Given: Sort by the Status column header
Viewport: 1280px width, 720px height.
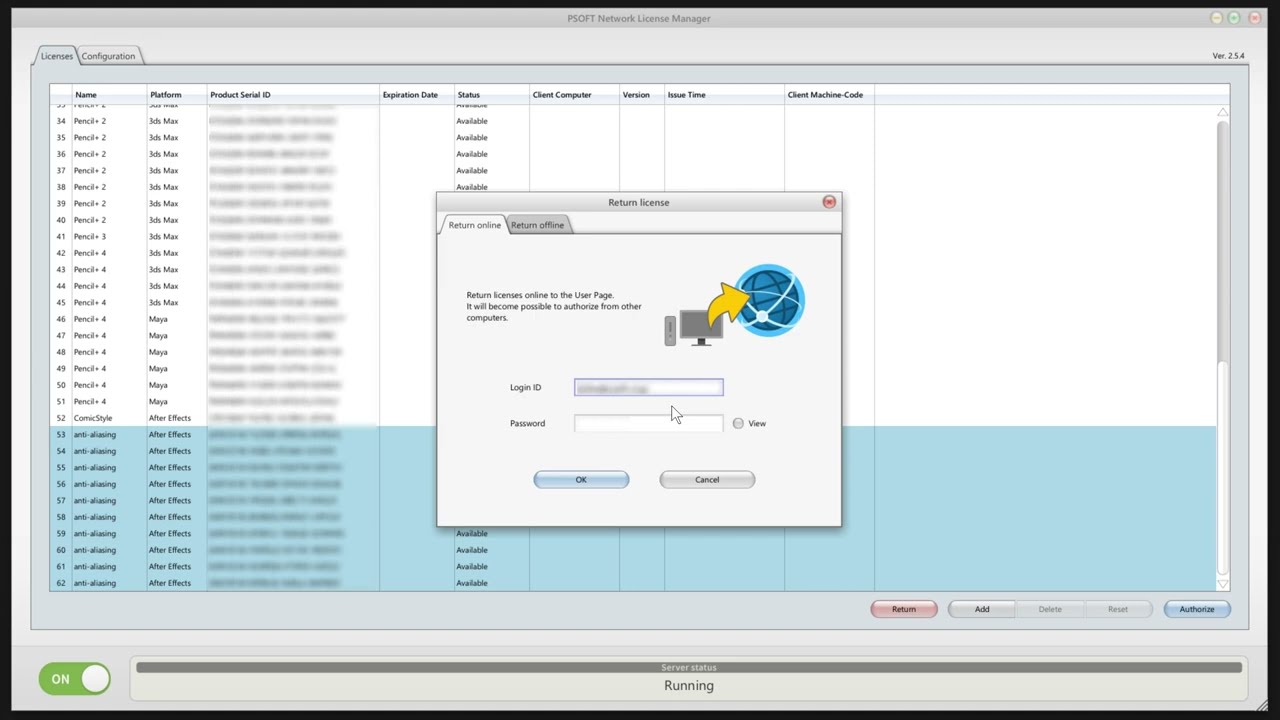Looking at the screenshot, I should tap(492, 95).
